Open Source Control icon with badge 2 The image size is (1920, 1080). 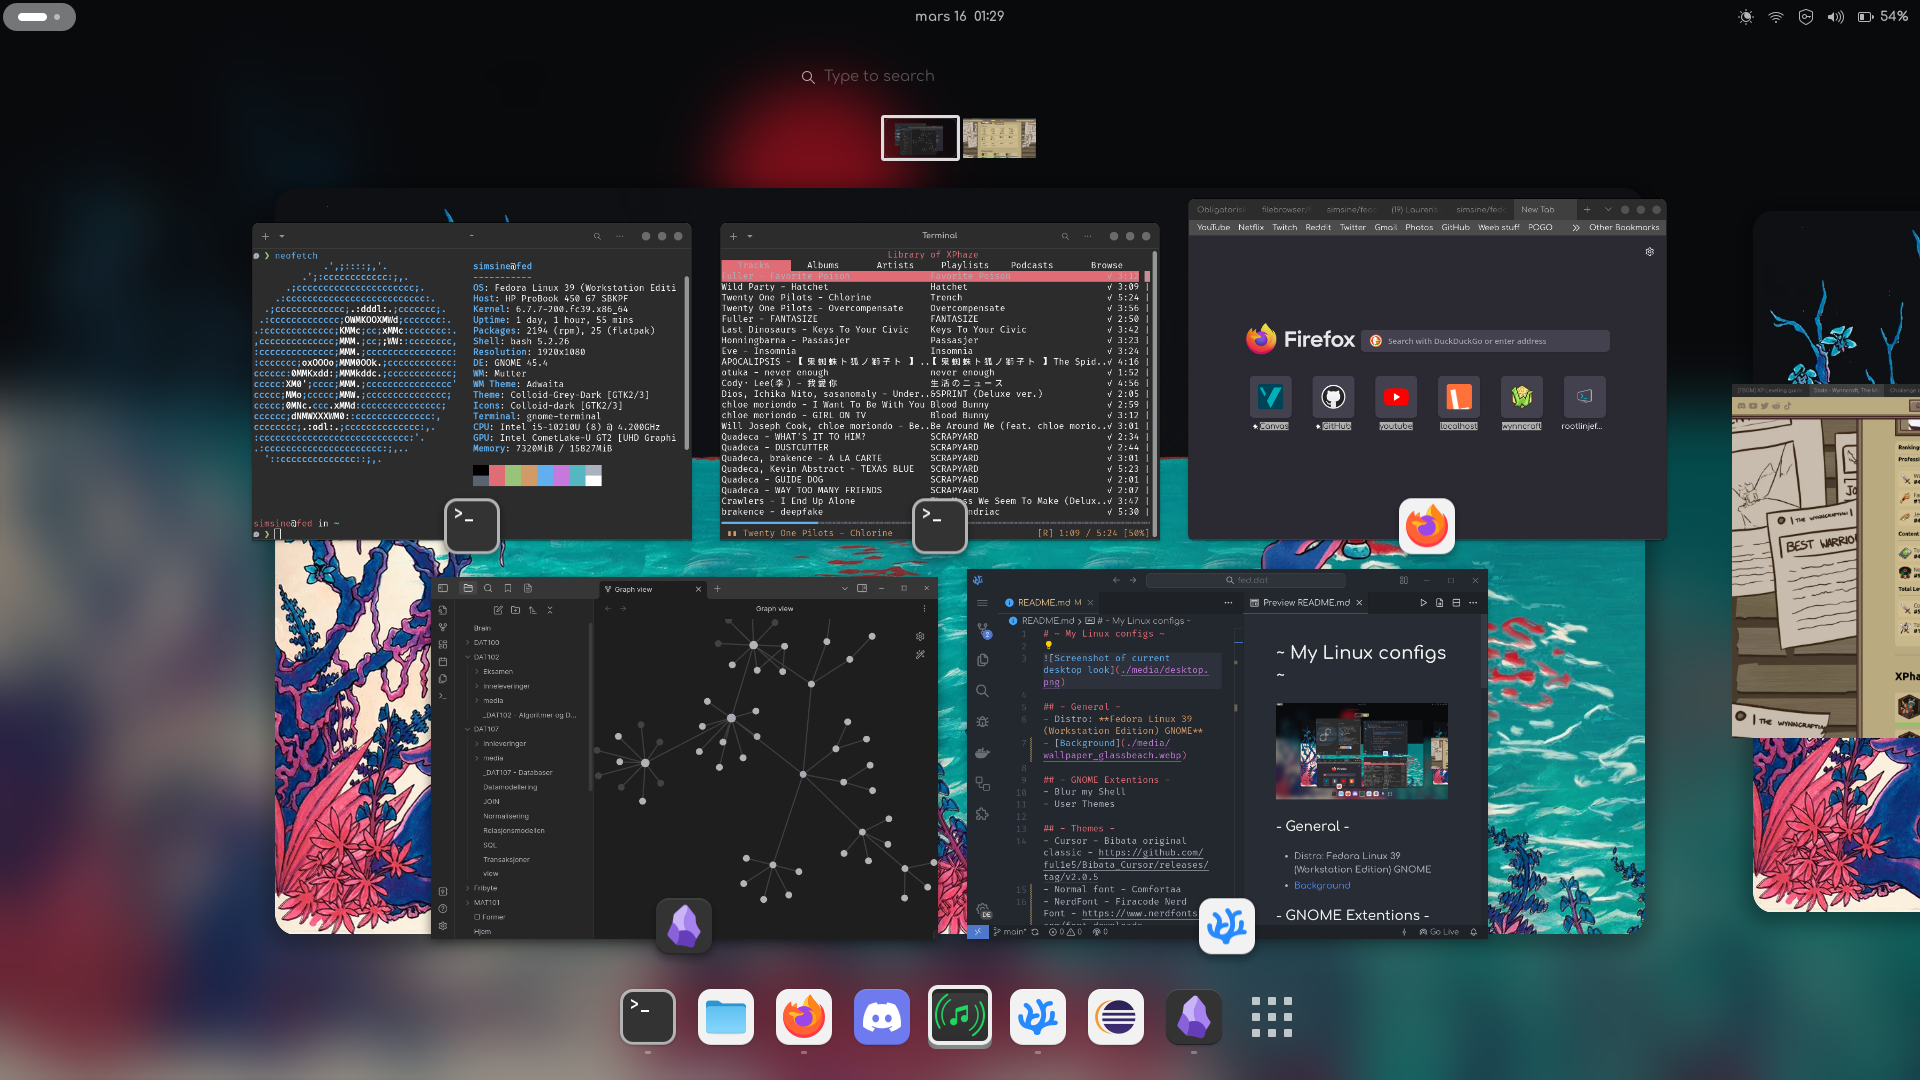[982, 629]
